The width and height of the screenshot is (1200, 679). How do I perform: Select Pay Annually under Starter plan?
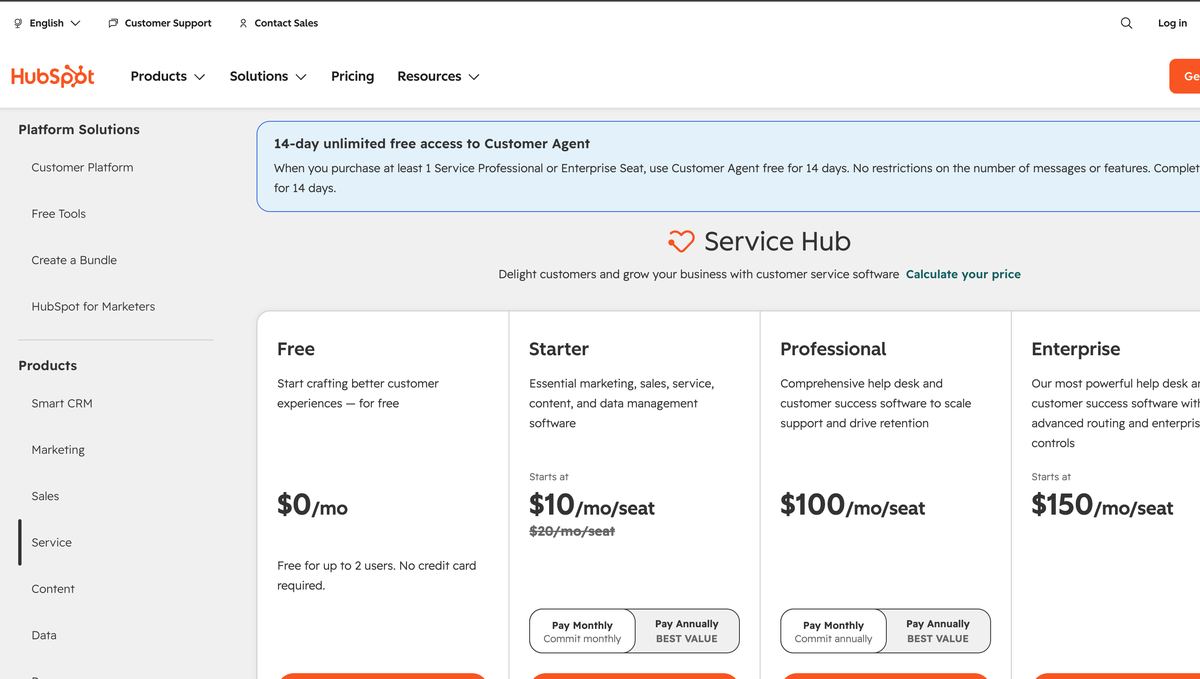pos(687,631)
